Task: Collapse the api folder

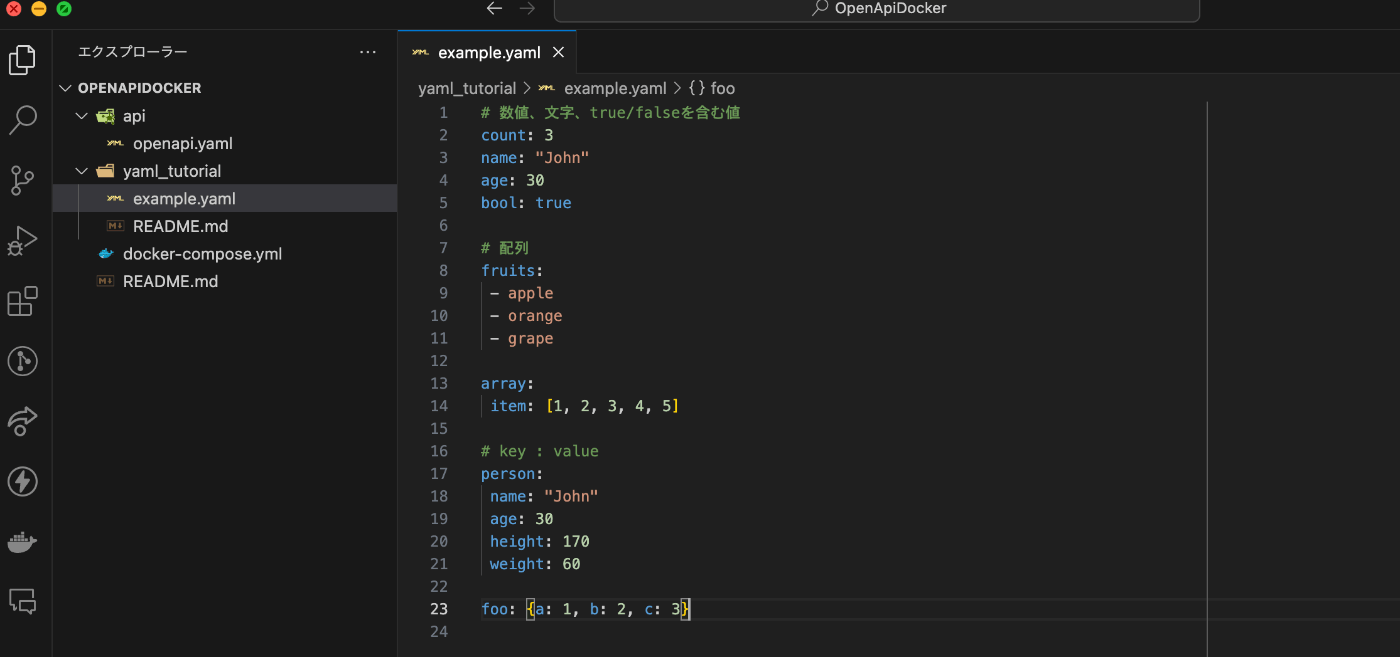Action: click(82, 116)
